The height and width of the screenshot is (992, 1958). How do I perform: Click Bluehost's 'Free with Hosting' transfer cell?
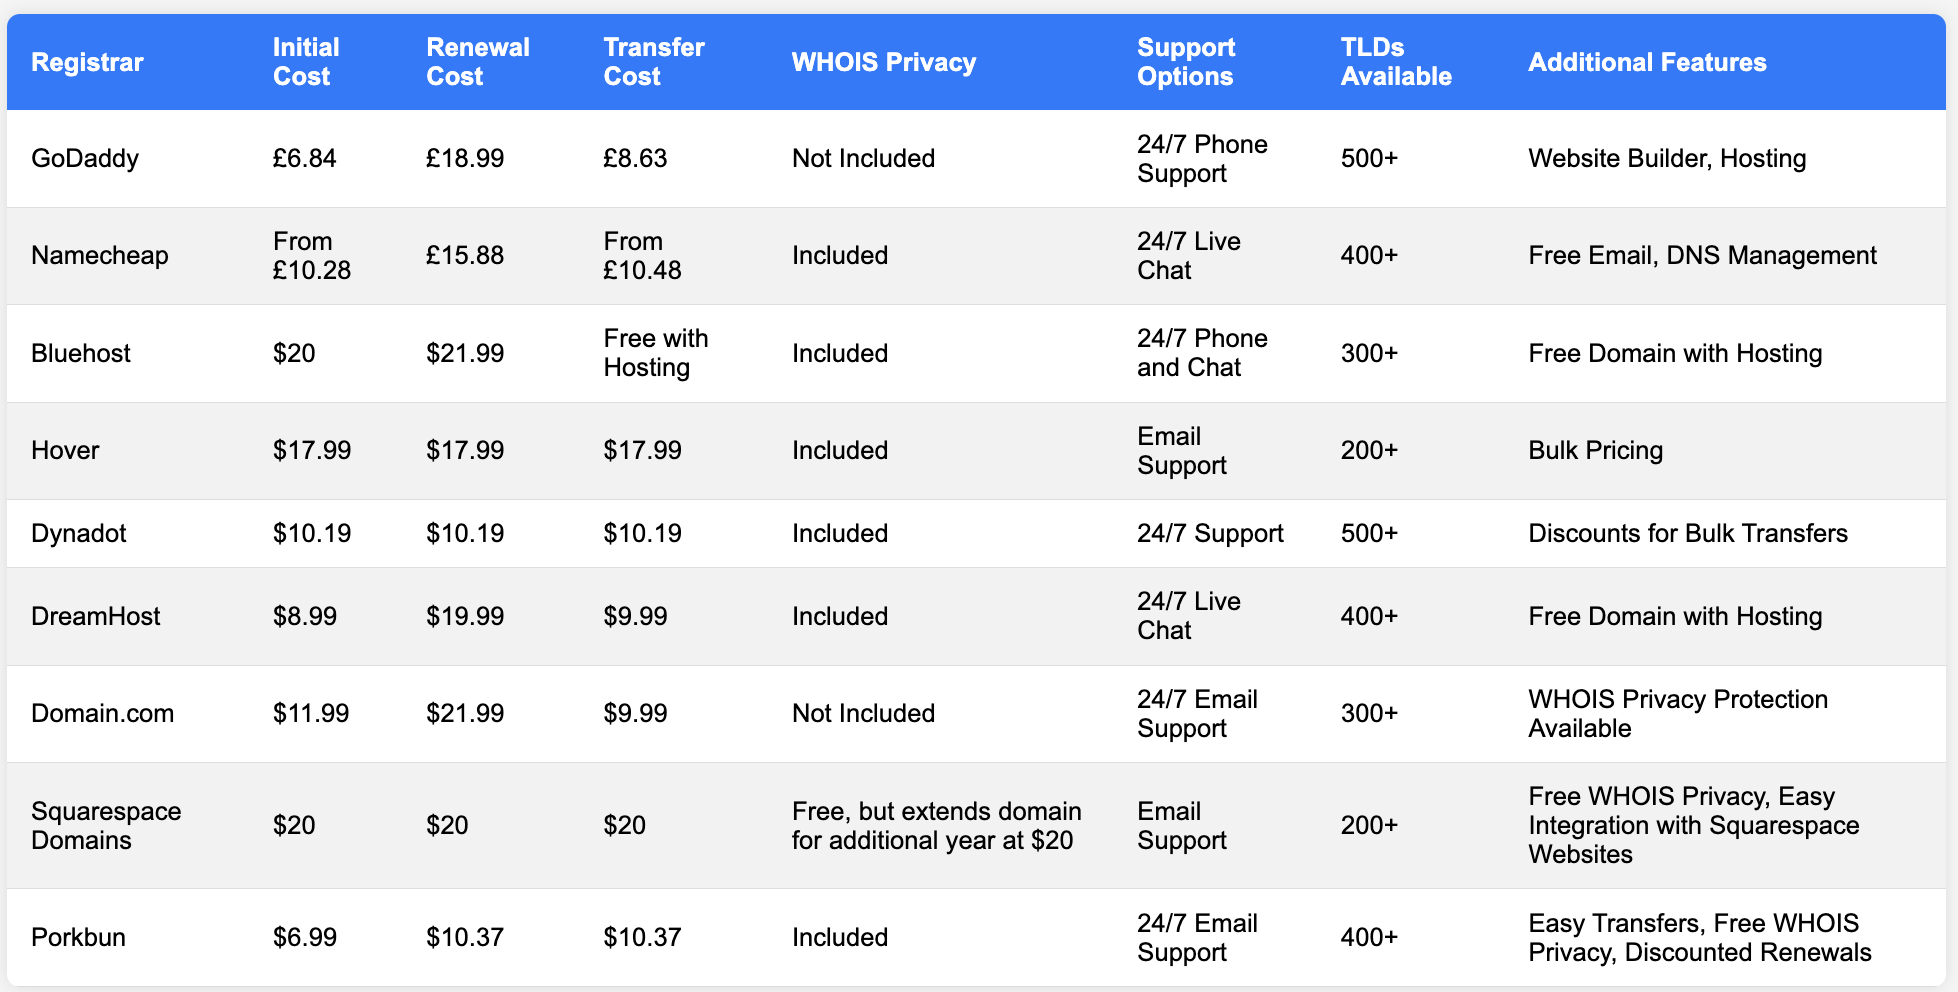click(655, 353)
